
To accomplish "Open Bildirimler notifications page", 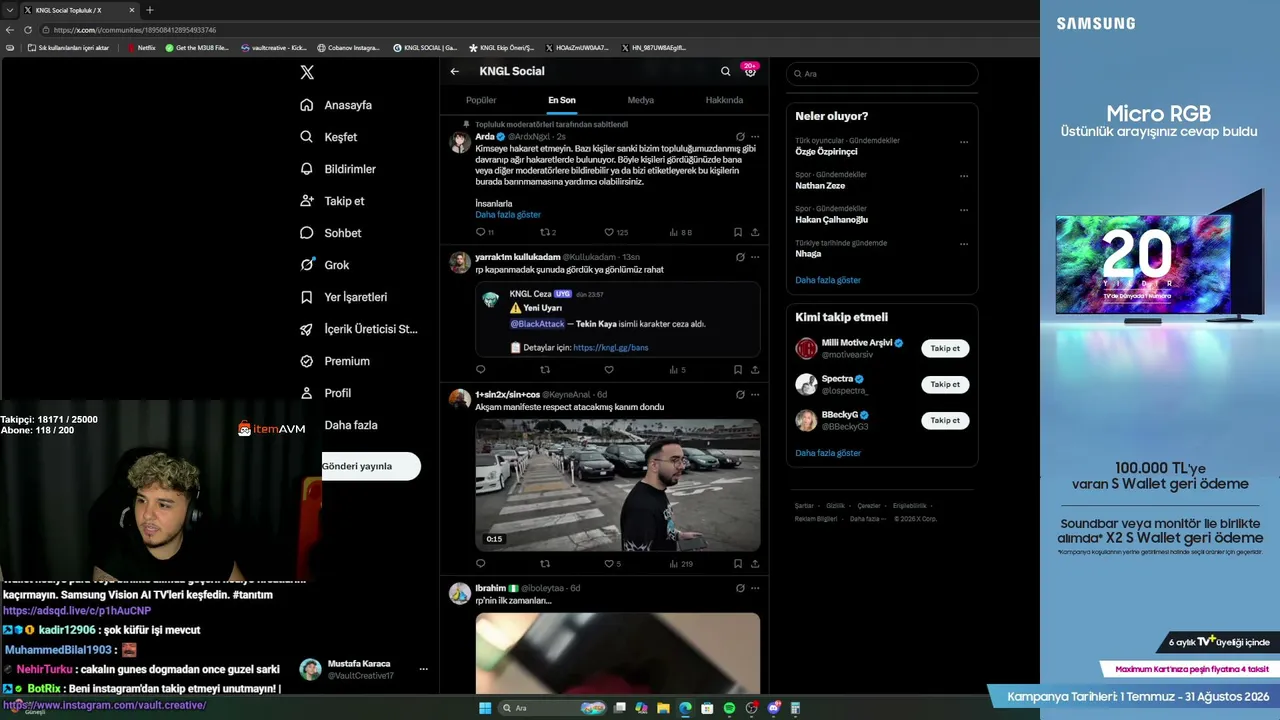I will point(338,169).
